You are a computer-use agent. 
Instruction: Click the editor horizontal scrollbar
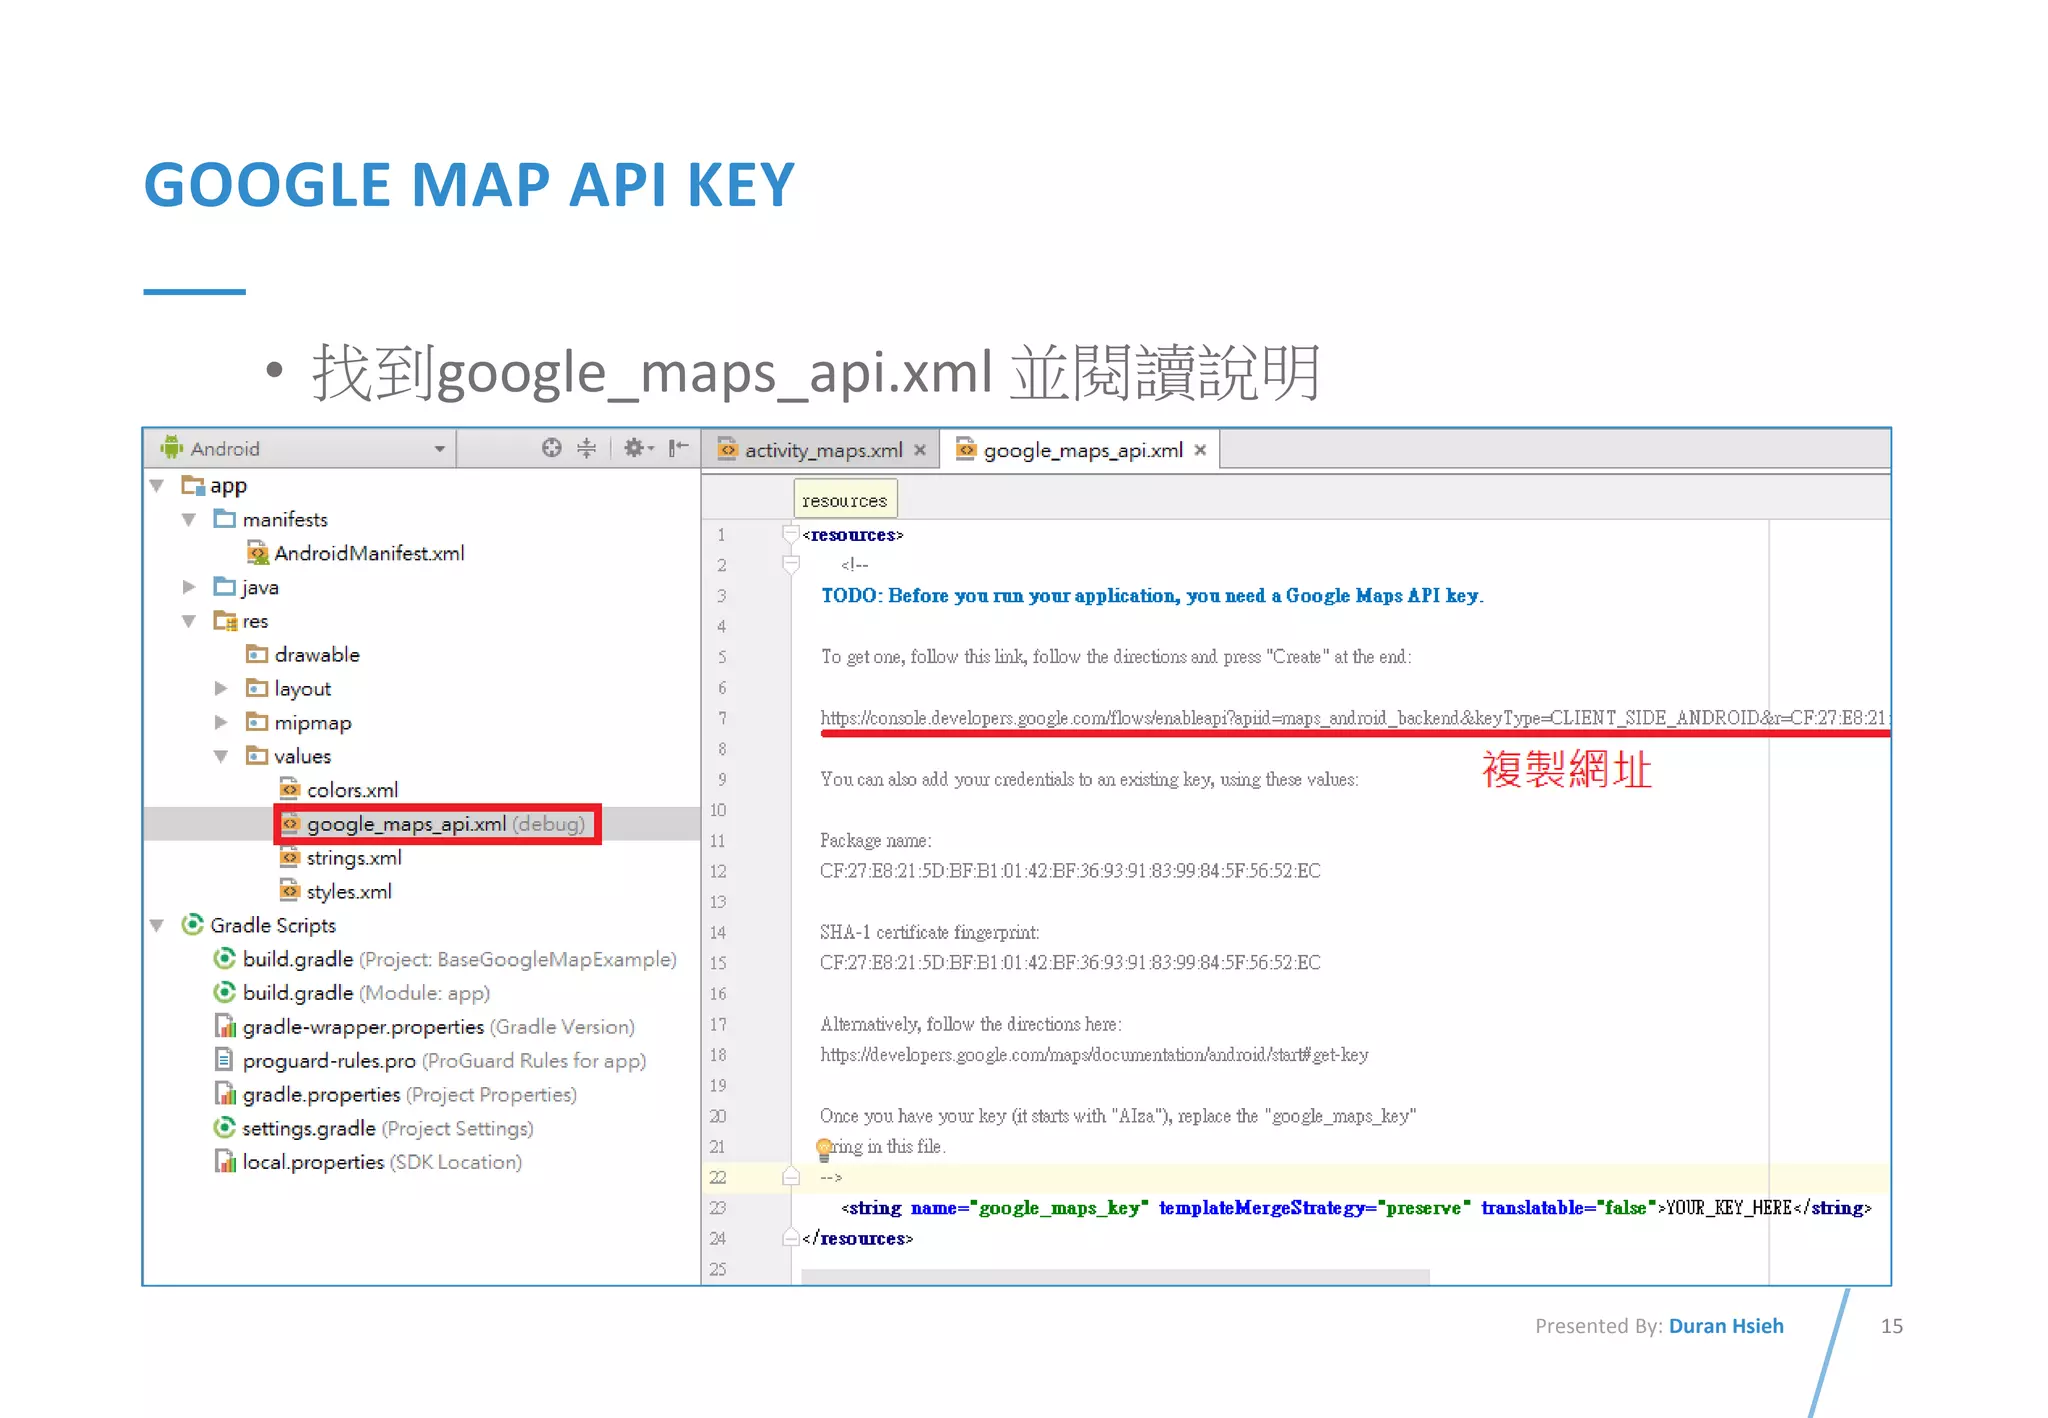coord(1115,1277)
